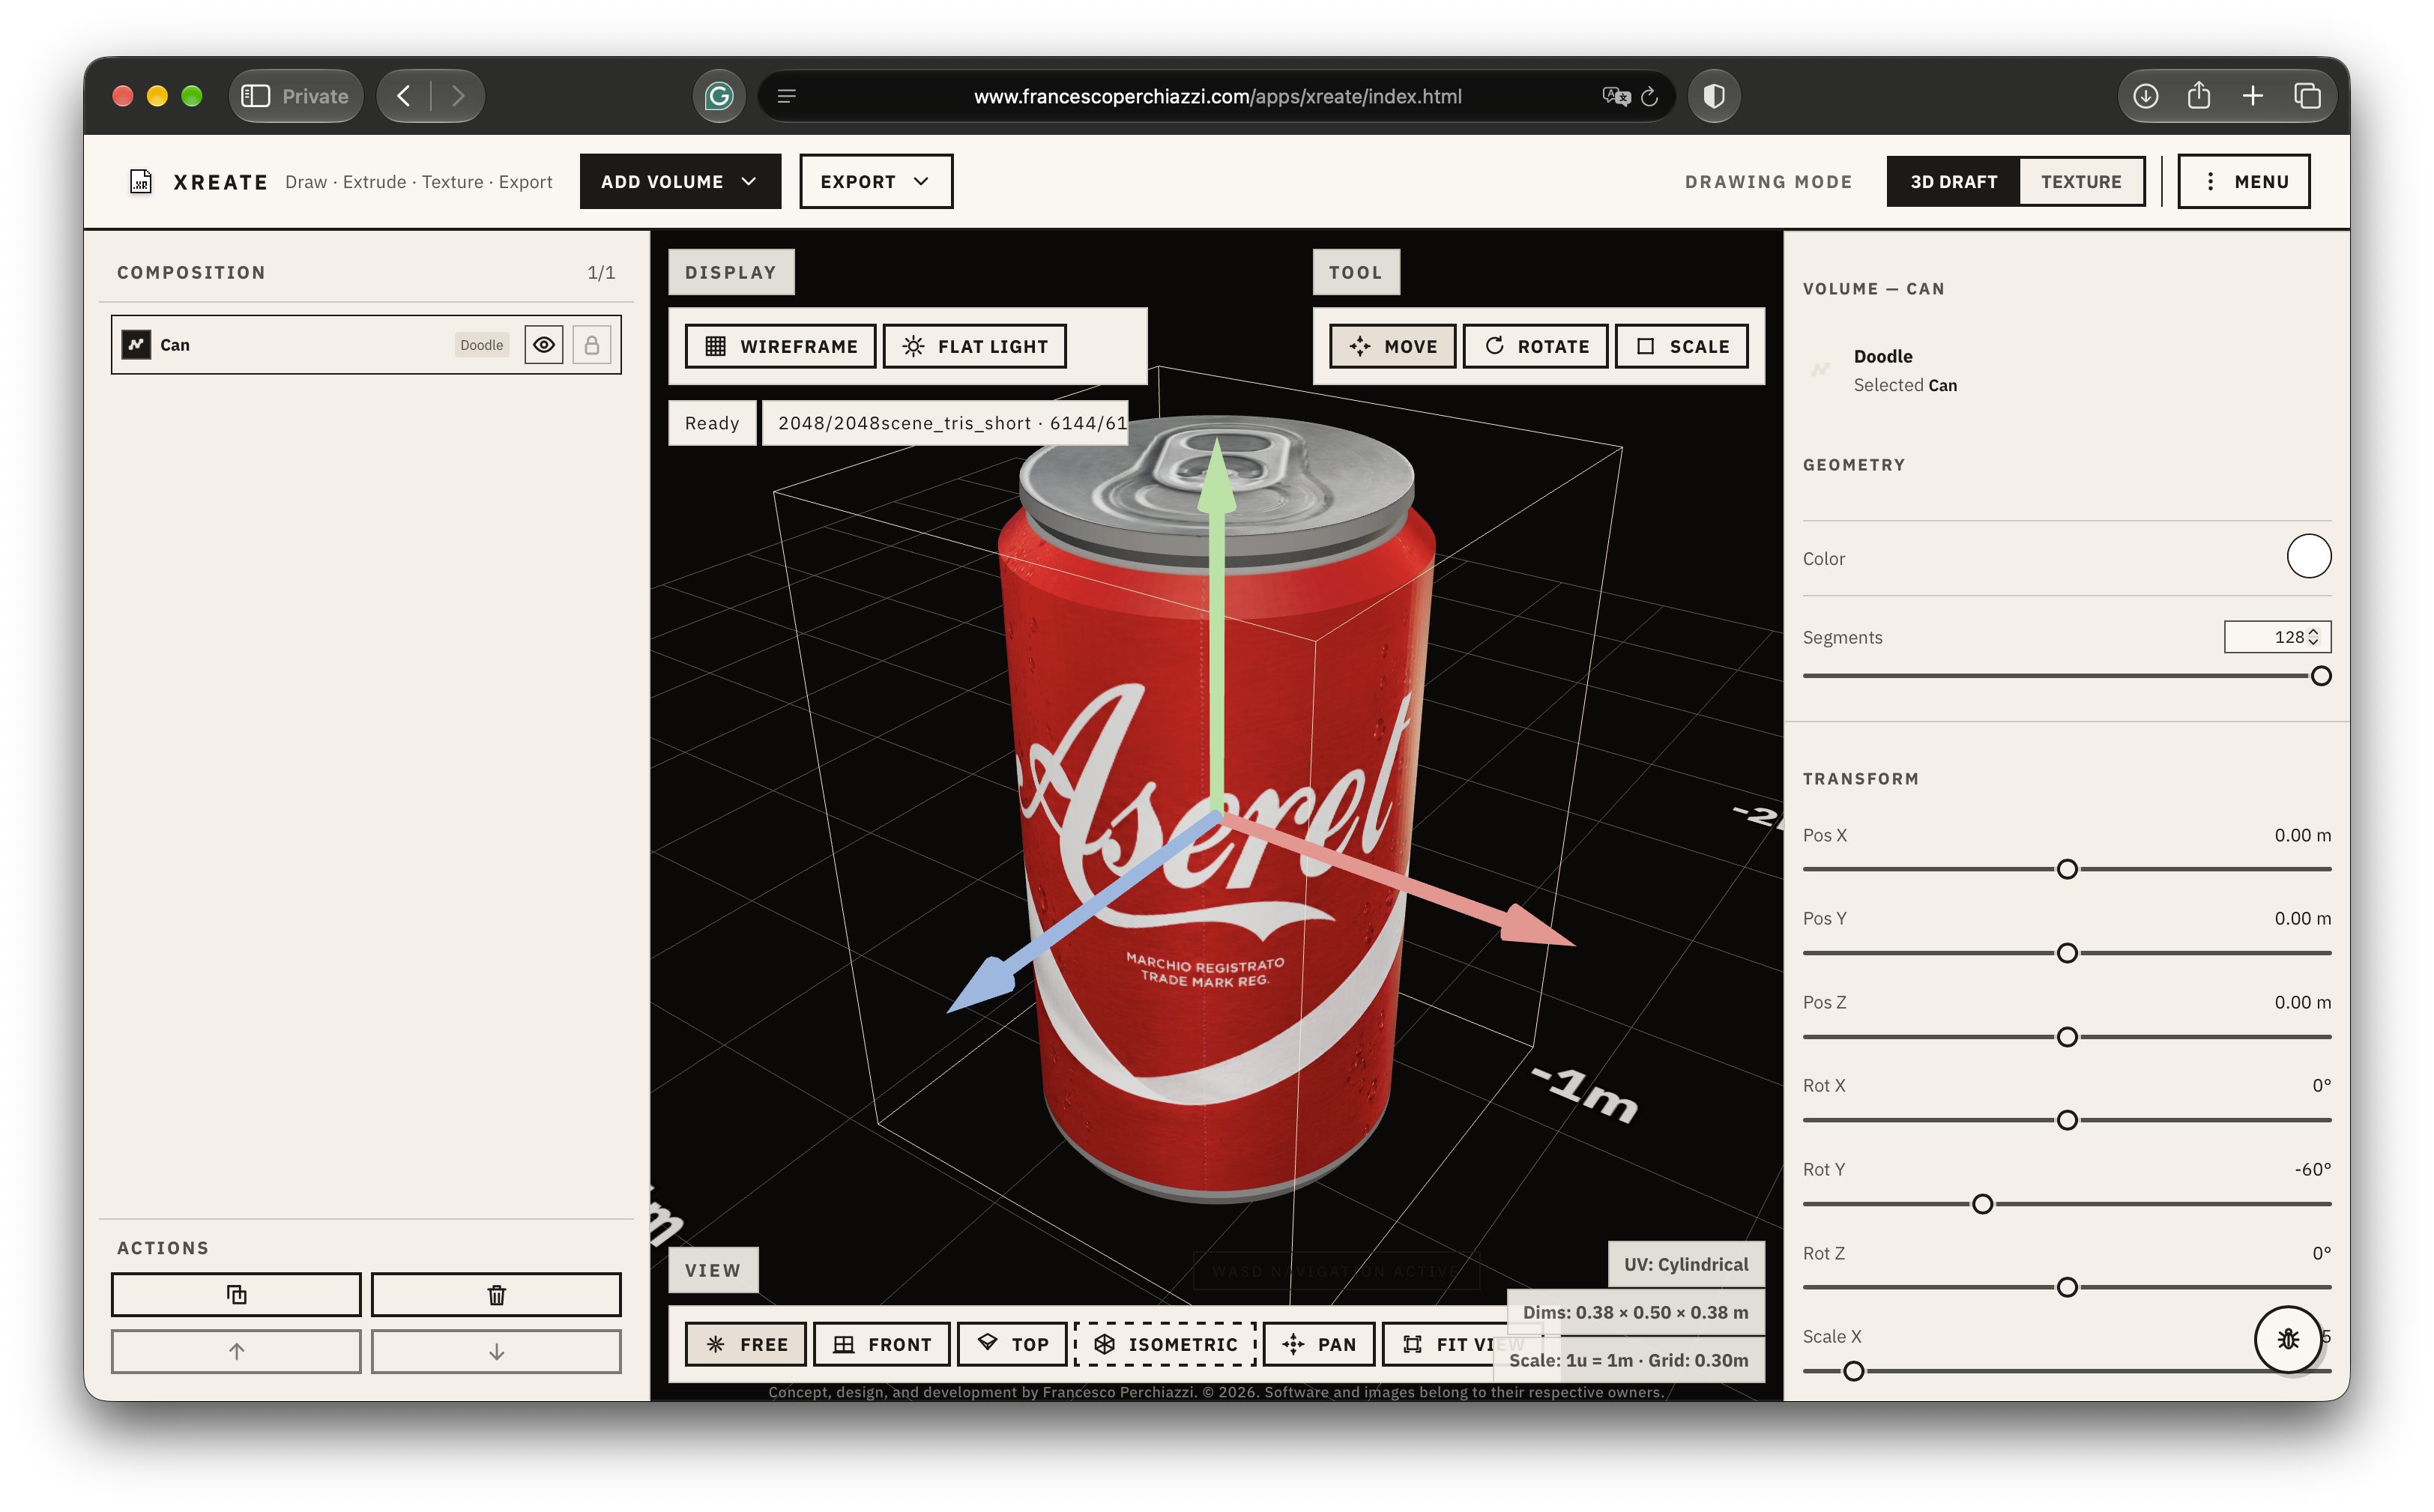Click the Segments number input field

click(x=2277, y=636)
